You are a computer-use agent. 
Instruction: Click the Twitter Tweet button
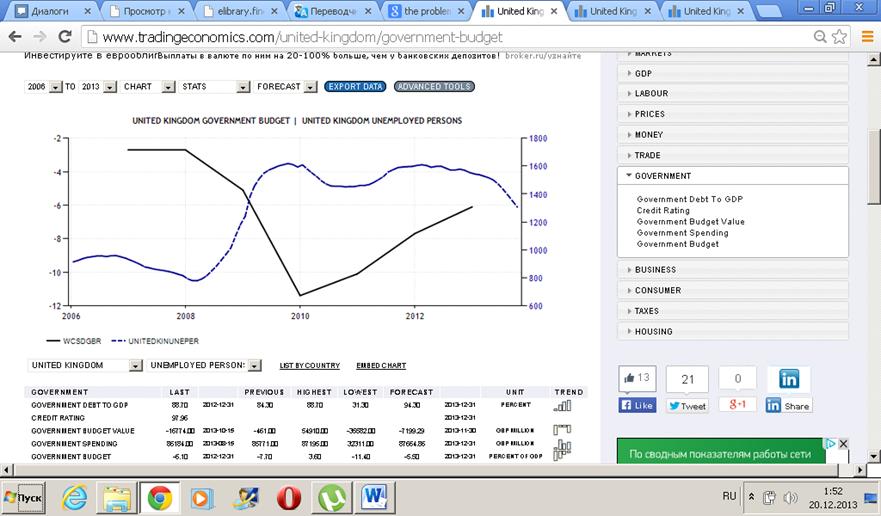(687, 405)
